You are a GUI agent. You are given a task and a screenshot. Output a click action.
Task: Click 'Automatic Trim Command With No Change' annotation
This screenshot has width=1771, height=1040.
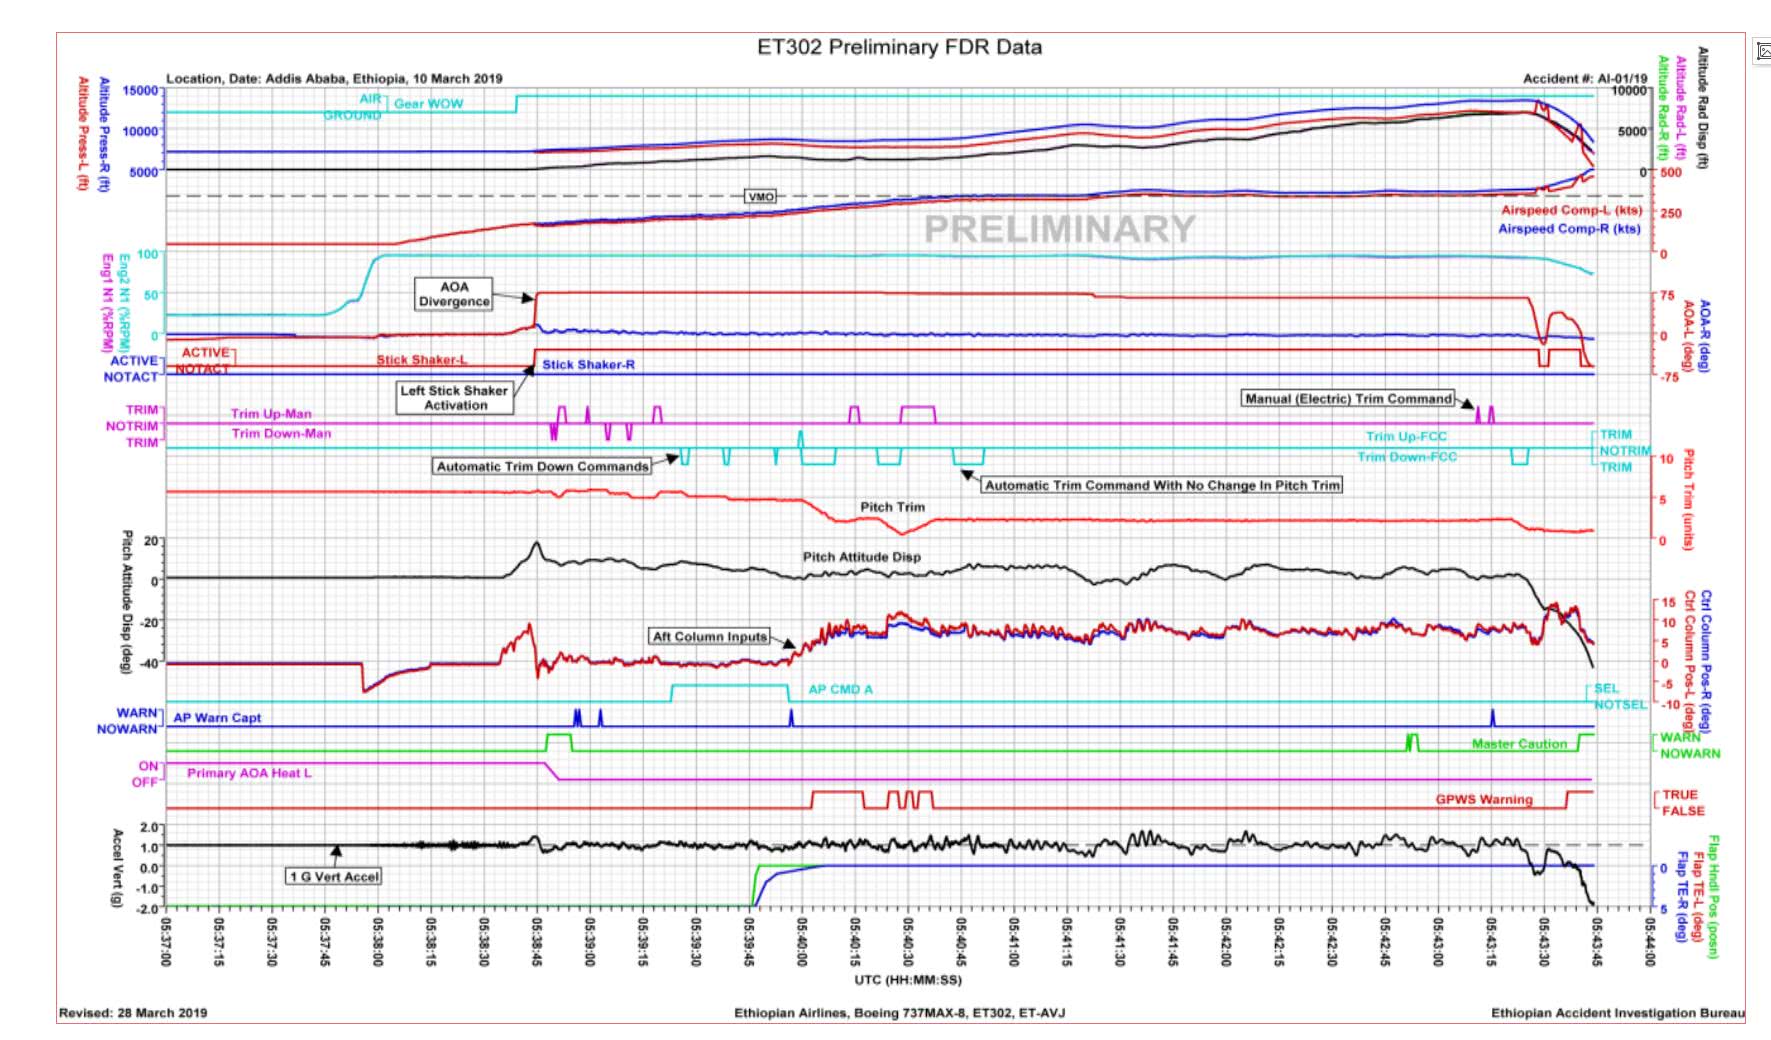coord(1161,485)
